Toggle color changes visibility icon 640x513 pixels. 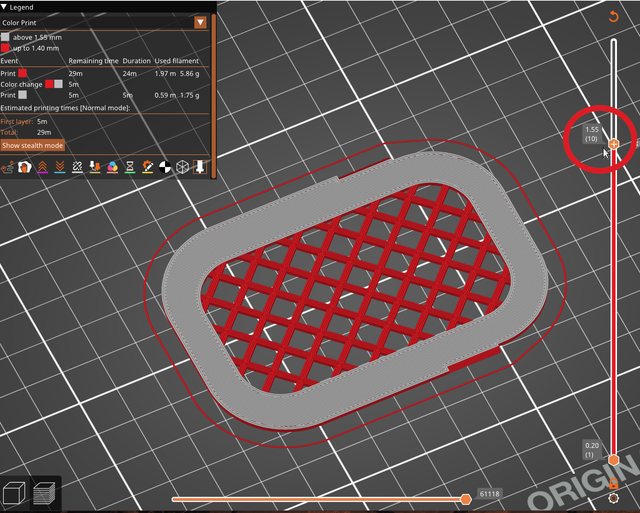coord(112,167)
